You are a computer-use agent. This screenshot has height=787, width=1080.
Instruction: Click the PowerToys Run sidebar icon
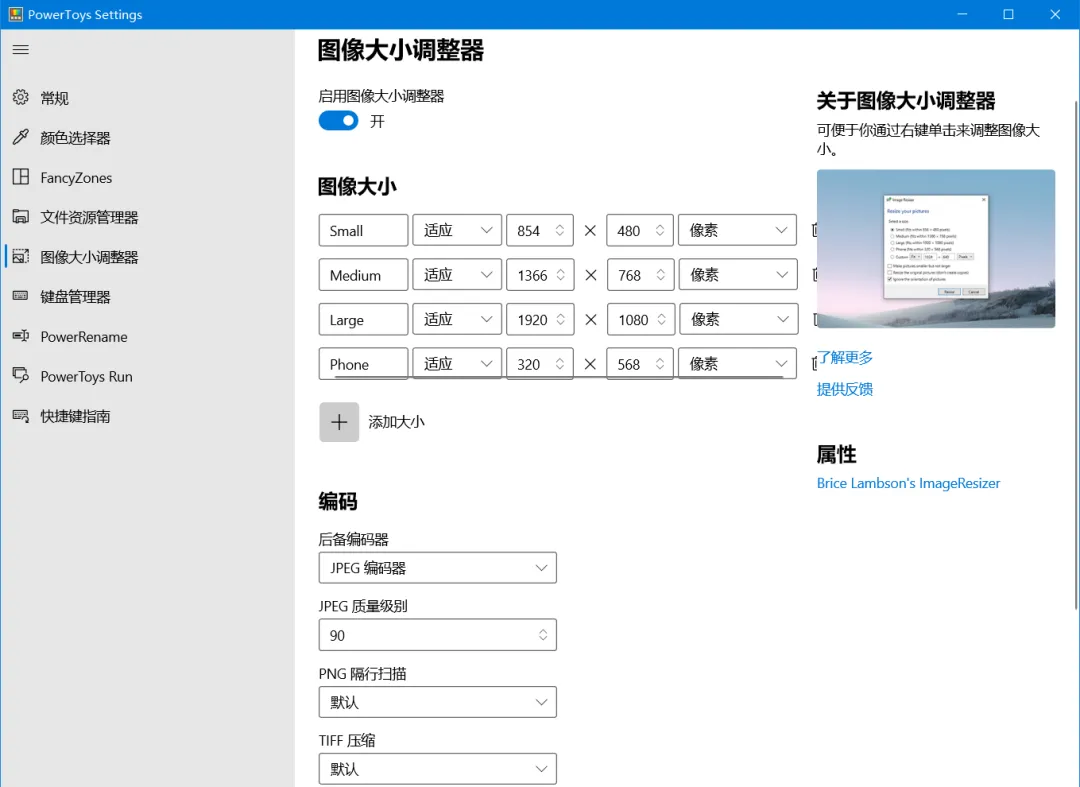(x=21, y=376)
